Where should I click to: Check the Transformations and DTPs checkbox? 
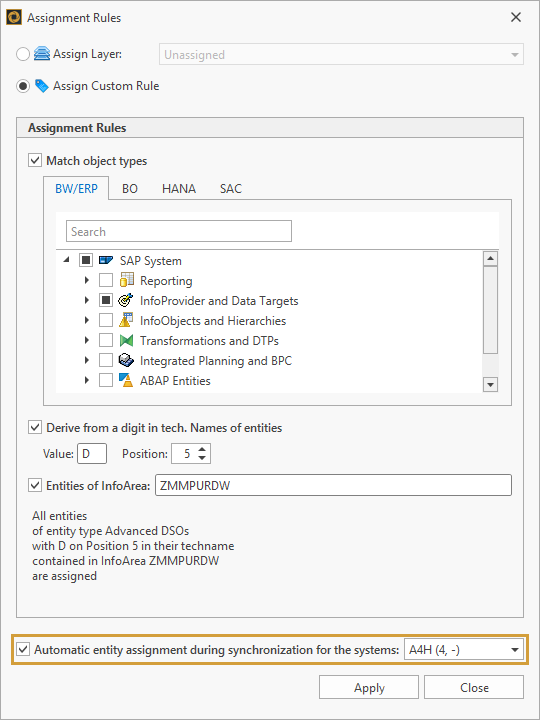click(x=106, y=341)
